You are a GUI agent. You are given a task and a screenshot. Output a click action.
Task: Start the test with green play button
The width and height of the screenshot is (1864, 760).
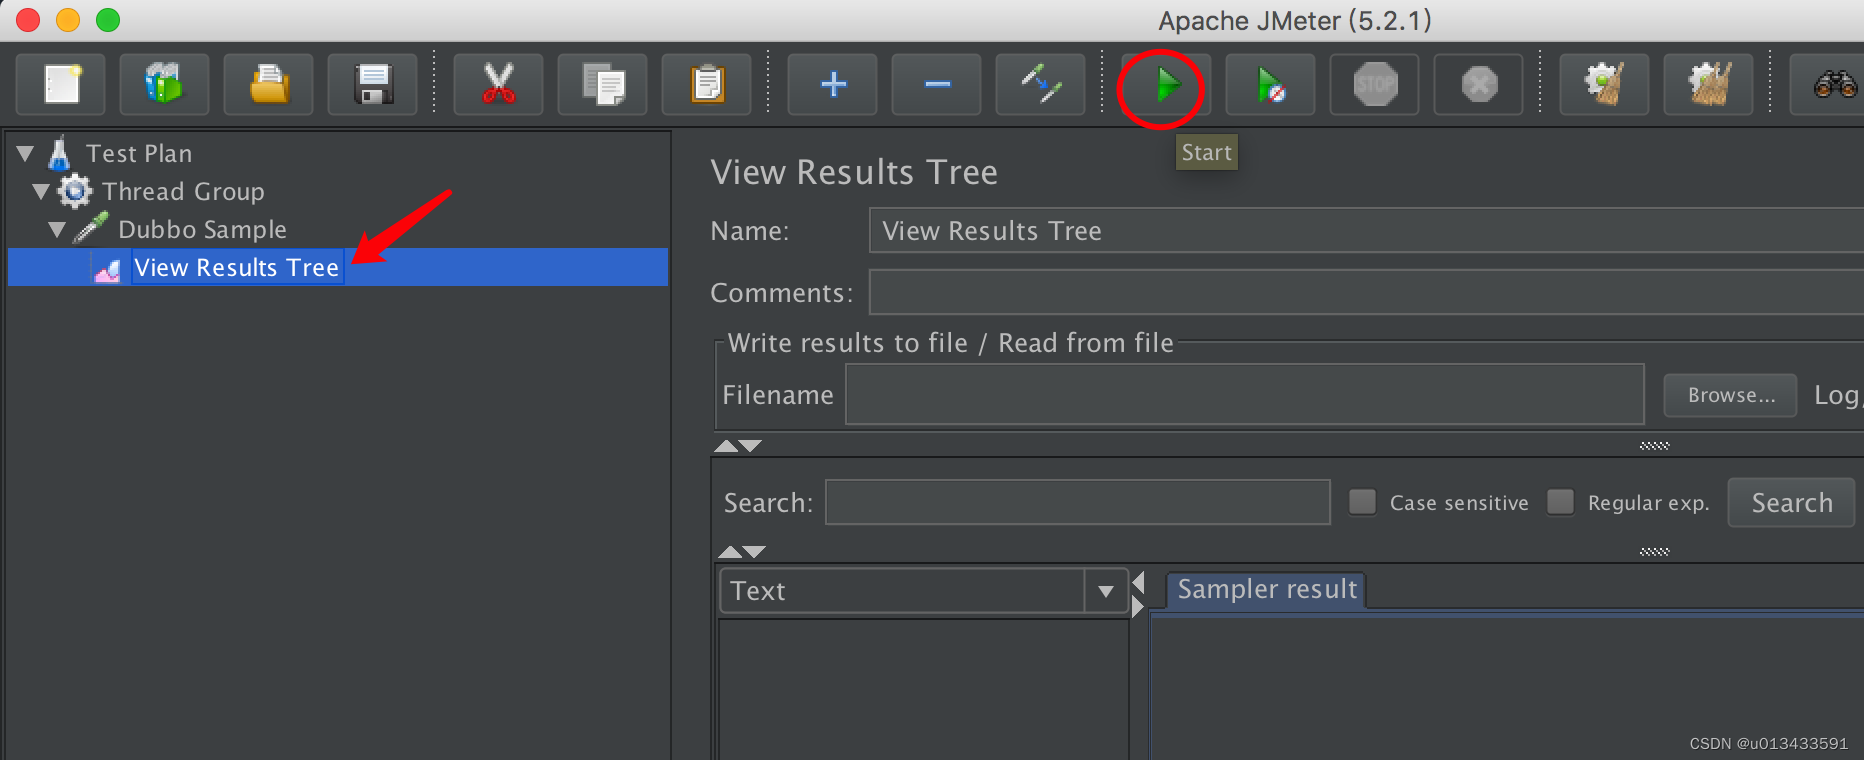click(1166, 84)
